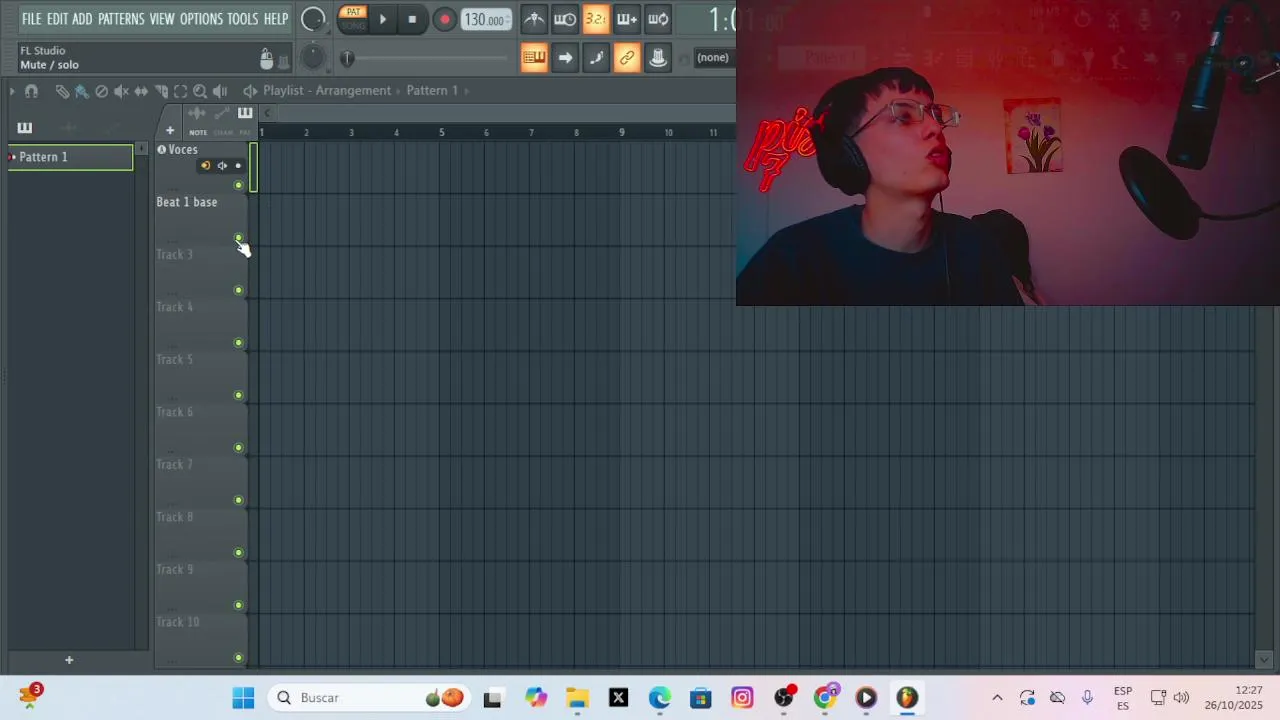
Task: Select the delete tool
Action: (x=102, y=91)
